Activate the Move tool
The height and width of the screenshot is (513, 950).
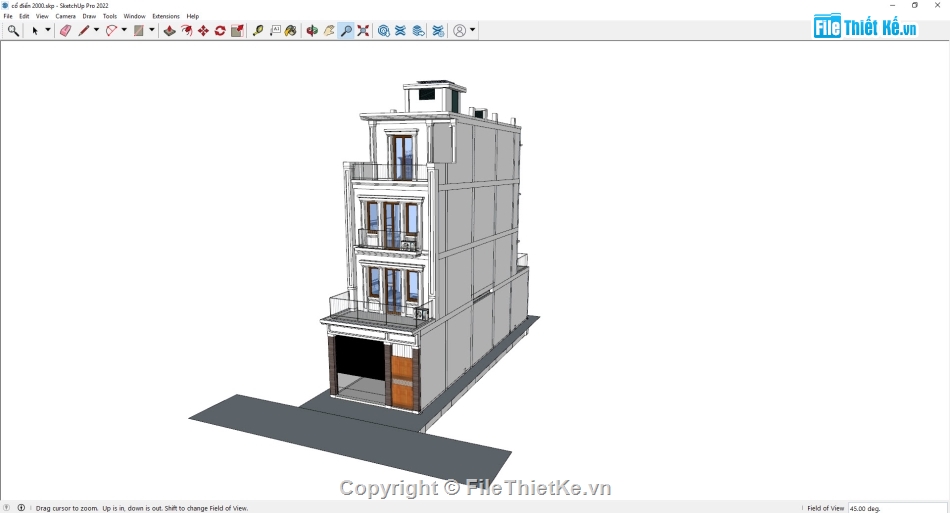coord(204,30)
